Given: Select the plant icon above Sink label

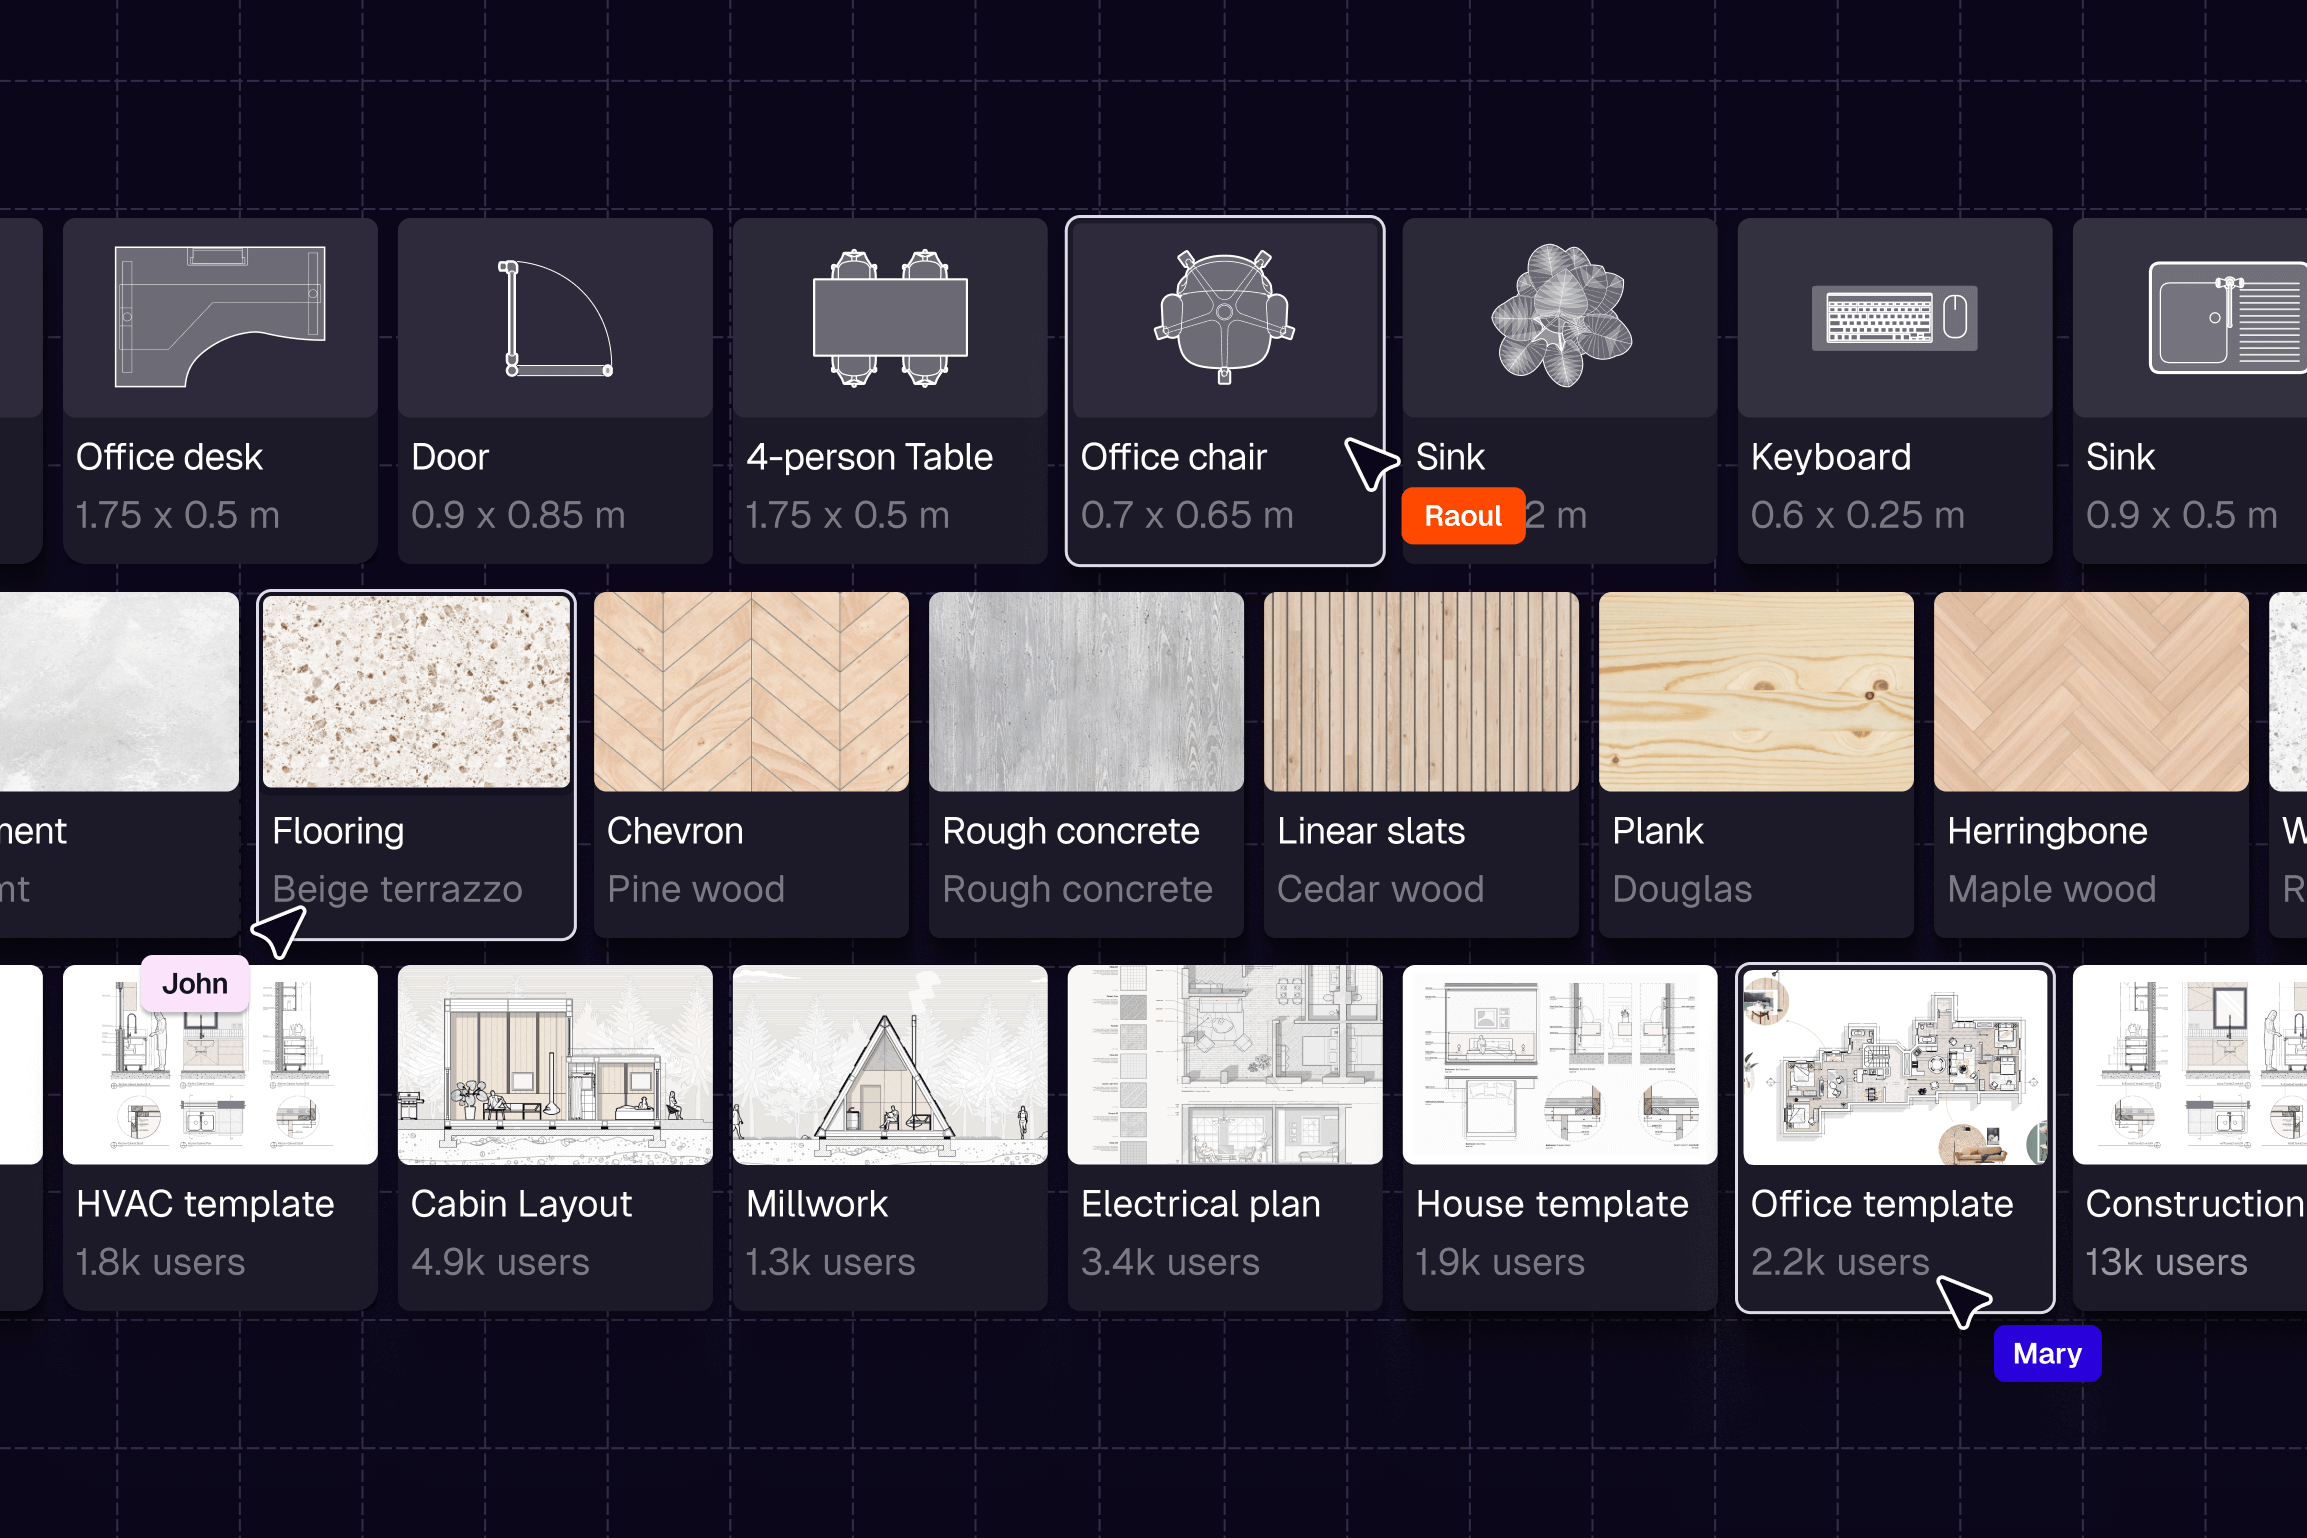Looking at the screenshot, I should 1560,316.
